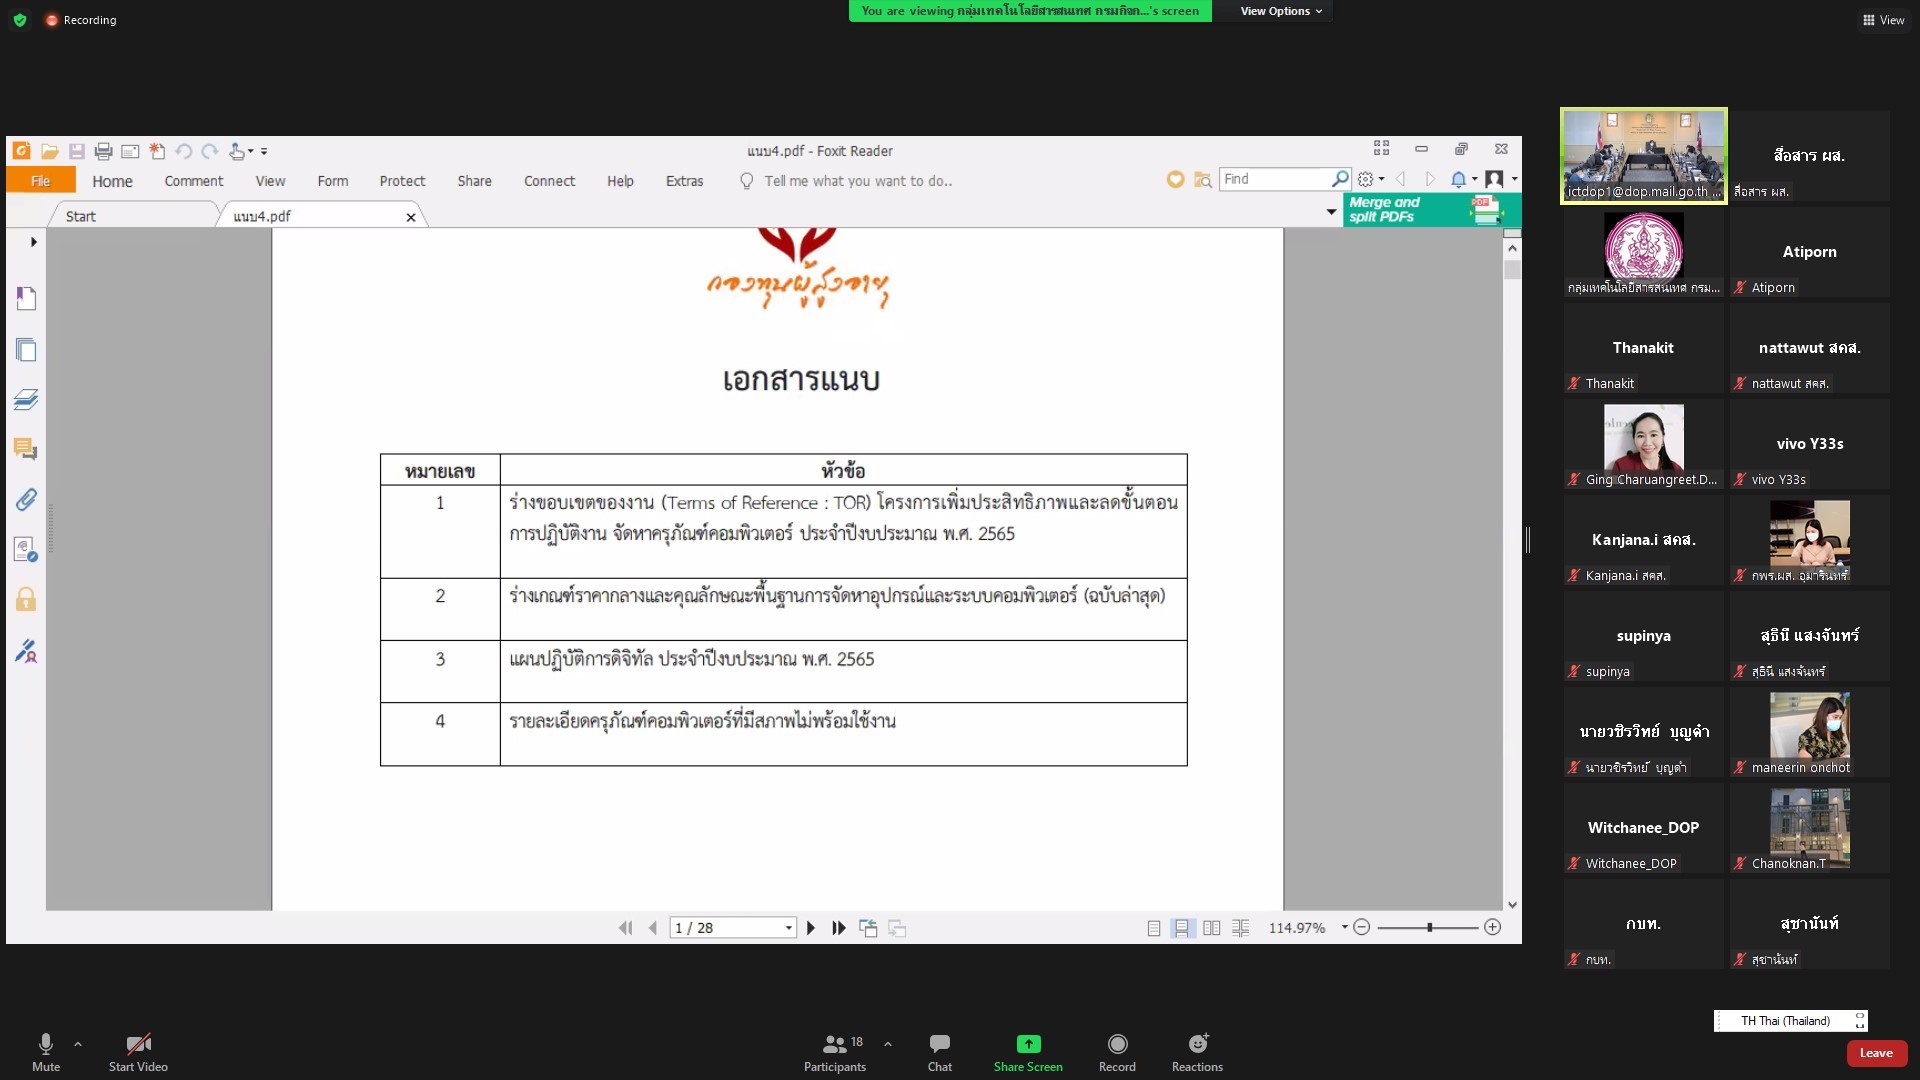The image size is (1920, 1080).
Task: Open the Security lock panel in sidebar
Action: (x=26, y=599)
